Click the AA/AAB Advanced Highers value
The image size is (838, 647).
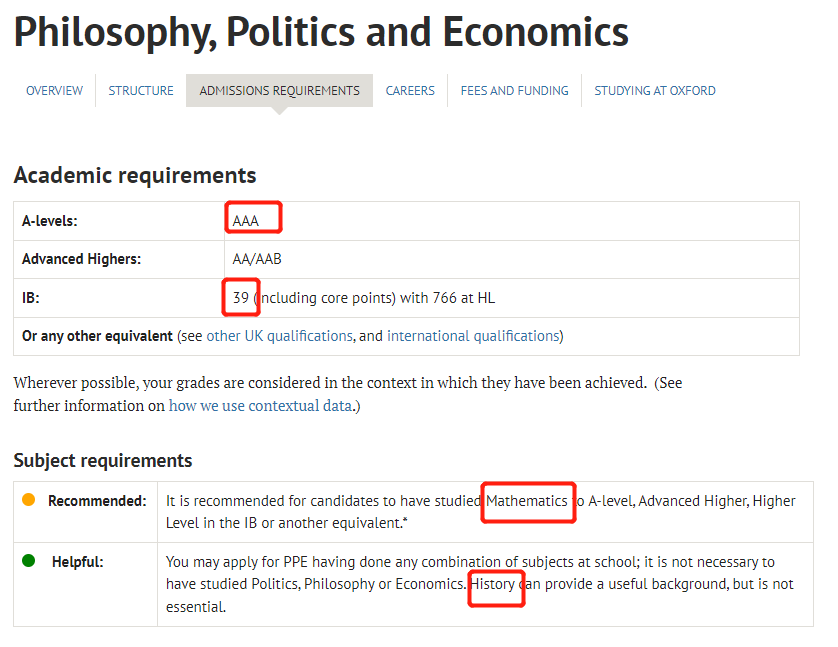(257, 259)
